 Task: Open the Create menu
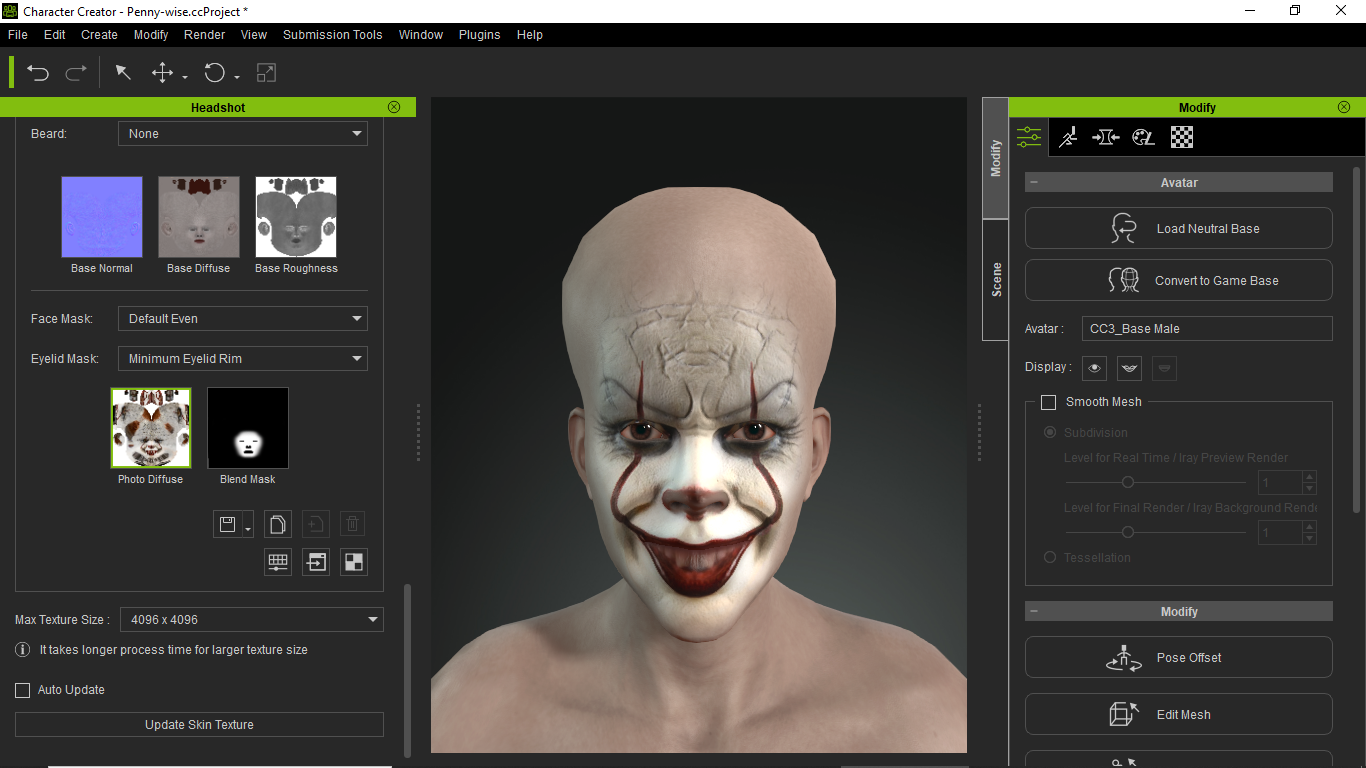pos(99,34)
